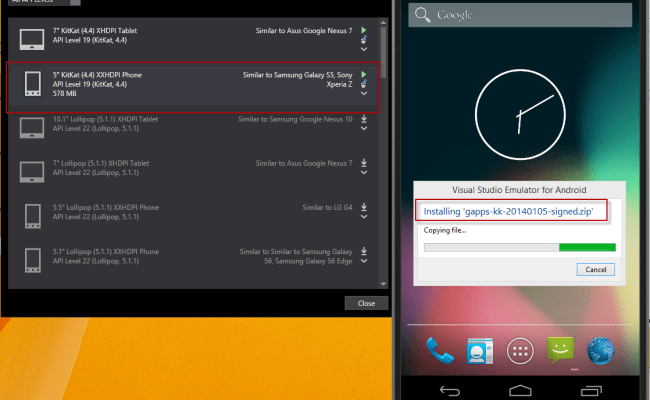650x400 pixels.
Task: Cancel the gapps installation
Action: pos(595,269)
